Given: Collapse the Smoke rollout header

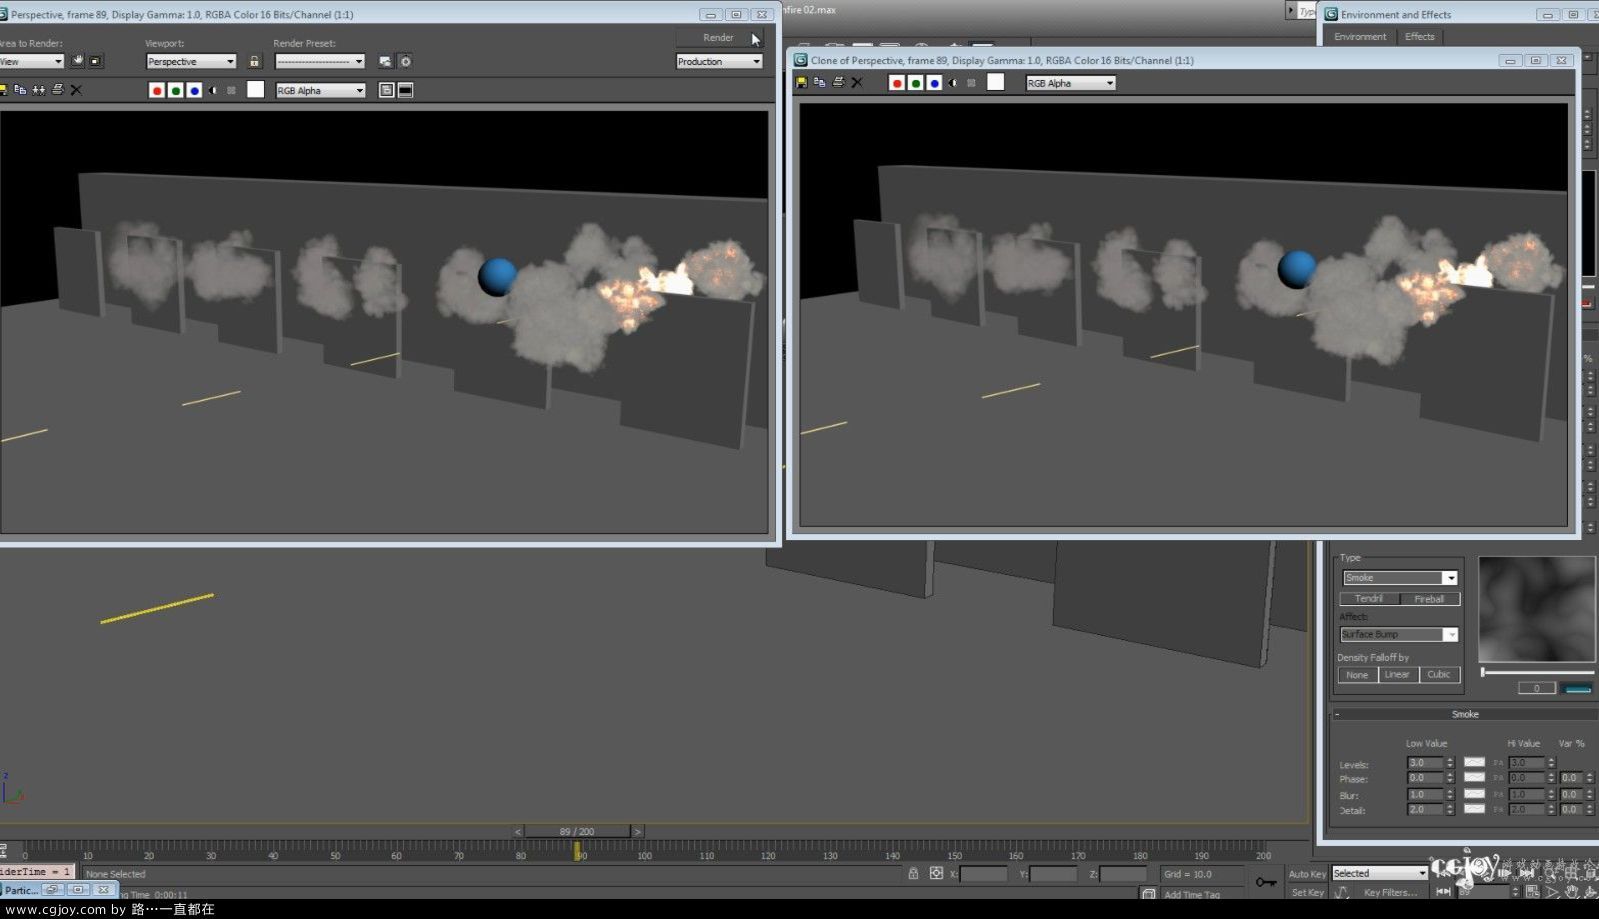Looking at the screenshot, I should tap(1465, 714).
